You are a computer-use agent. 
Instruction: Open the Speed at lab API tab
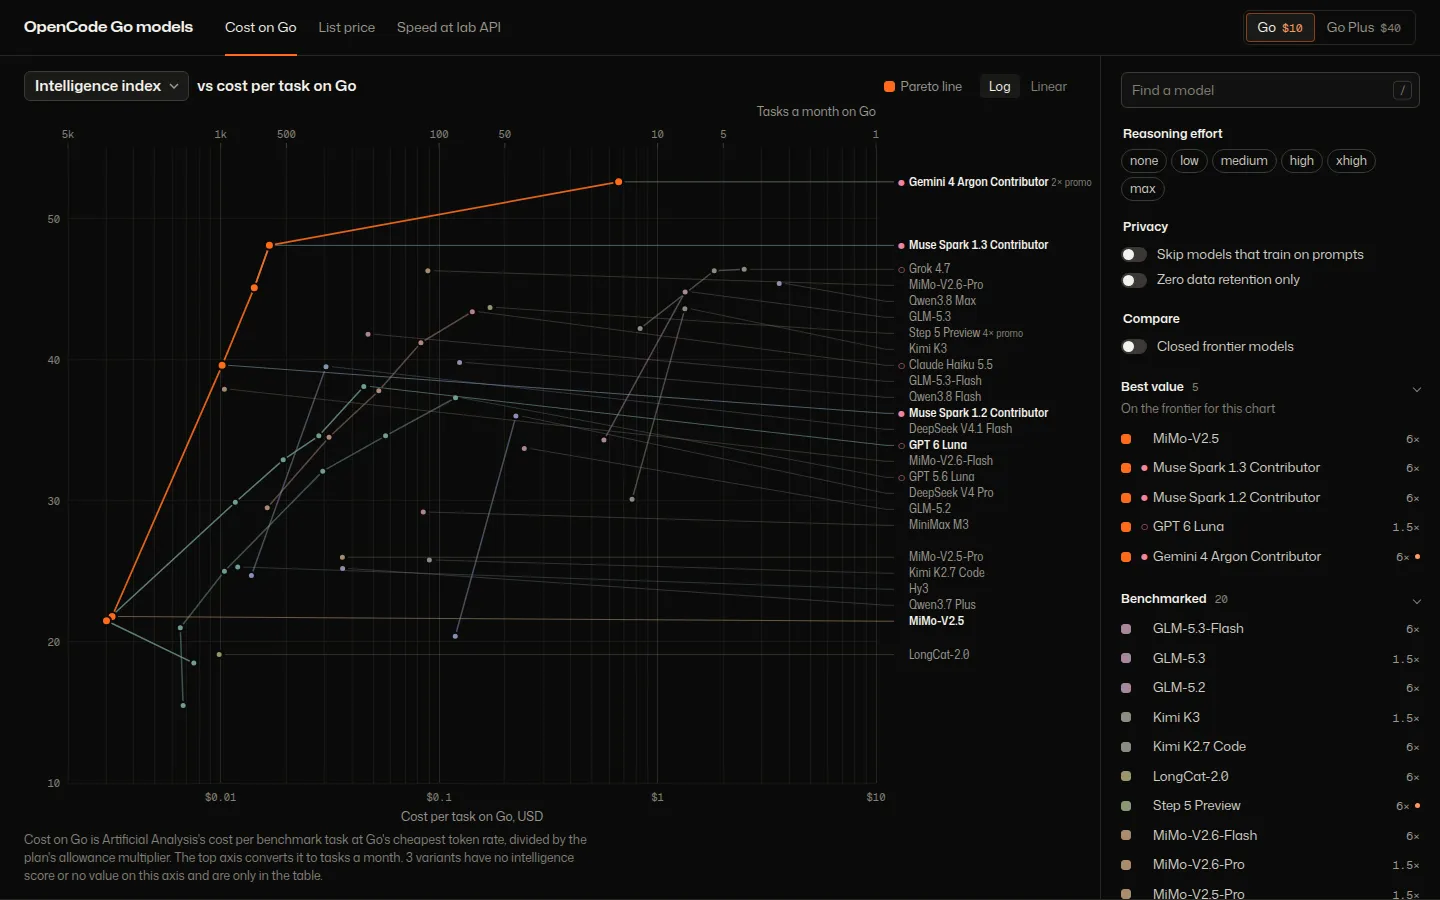(449, 27)
